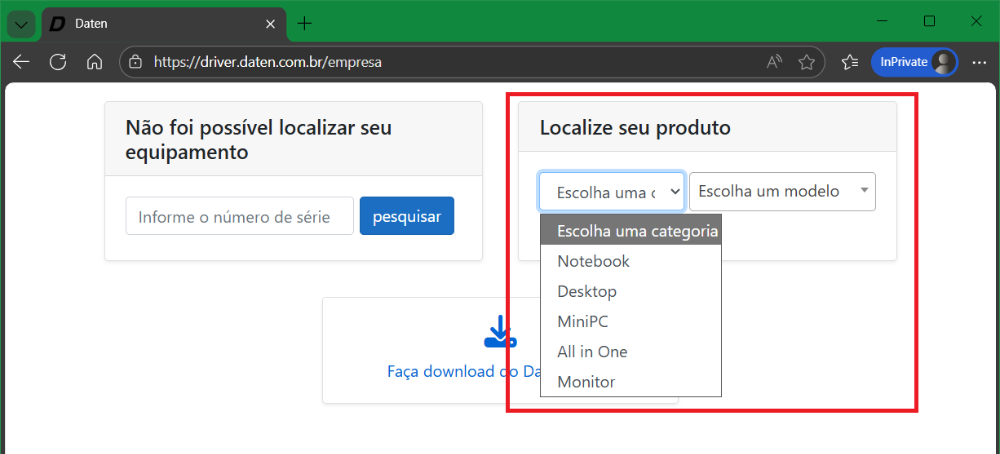
Task: Click the blue download icon
Action: click(499, 333)
